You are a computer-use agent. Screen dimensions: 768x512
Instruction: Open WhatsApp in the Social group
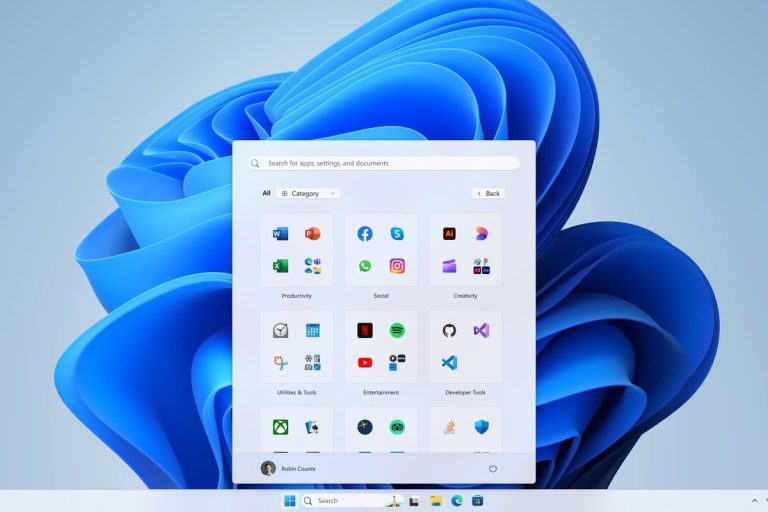pos(365,266)
